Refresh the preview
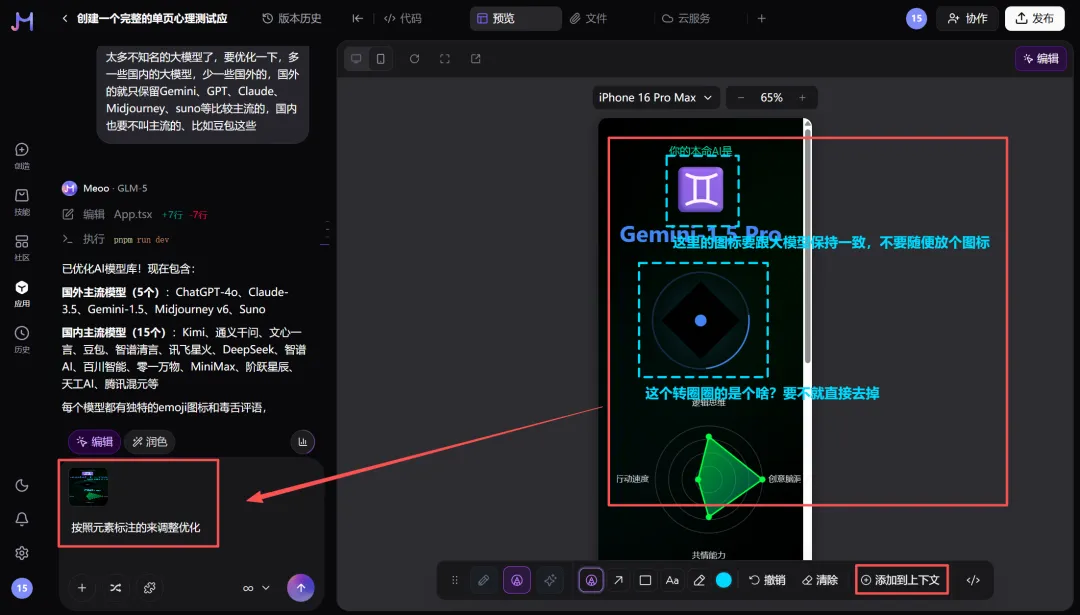Image resolution: width=1080 pixels, height=615 pixels. point(415,59)
